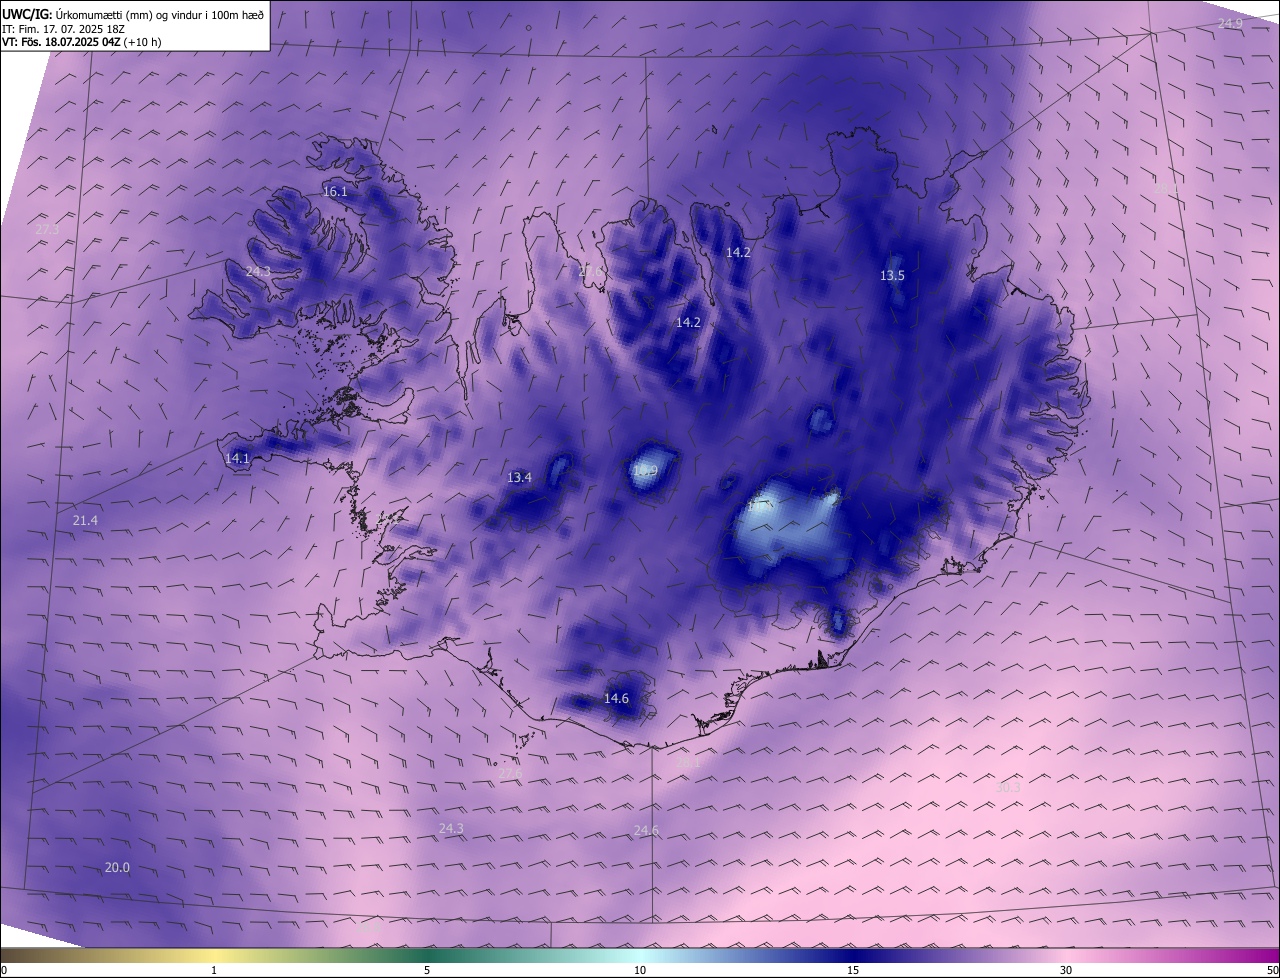The width and height of the screenshot is (1280, 978).
Task: Click the color scale tick label 15
Action: [853, 970]
